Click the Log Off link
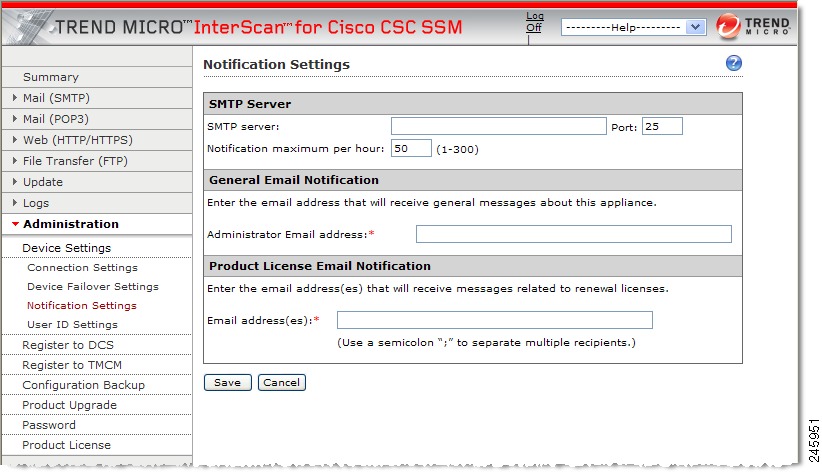 pyautogui.click(x=534, y=22)
